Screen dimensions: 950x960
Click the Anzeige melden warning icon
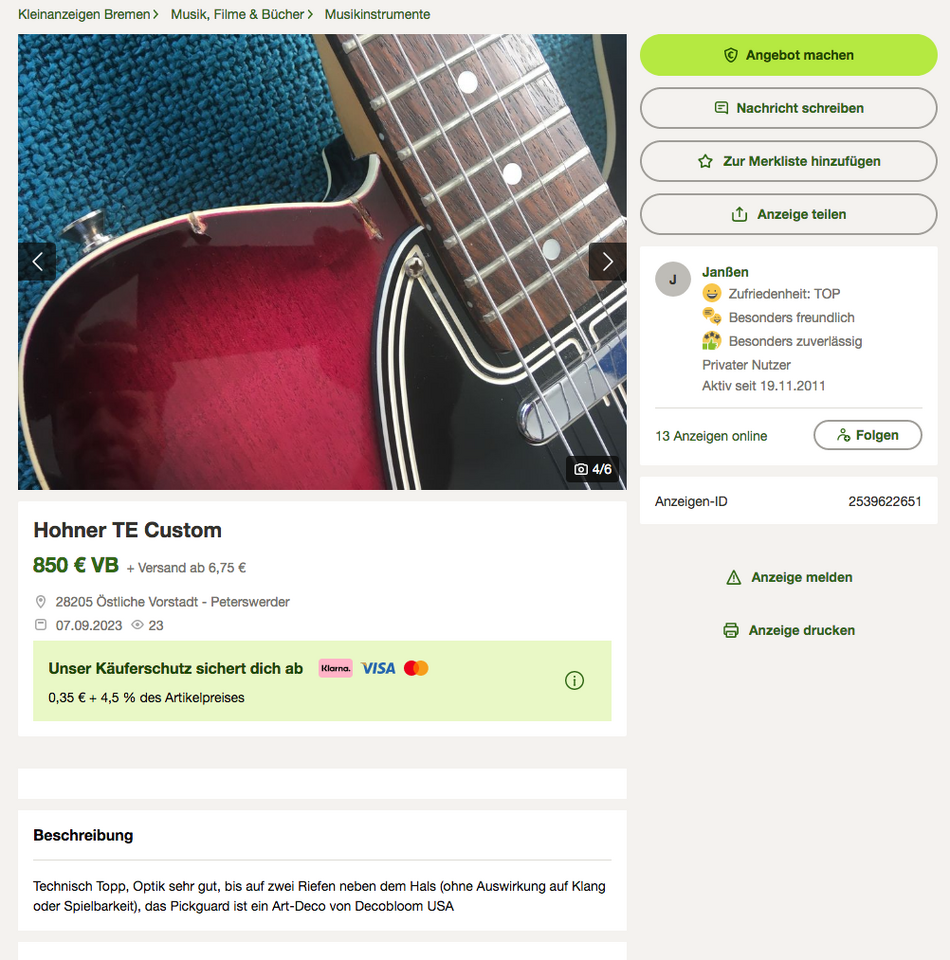(x=733, y=577)
